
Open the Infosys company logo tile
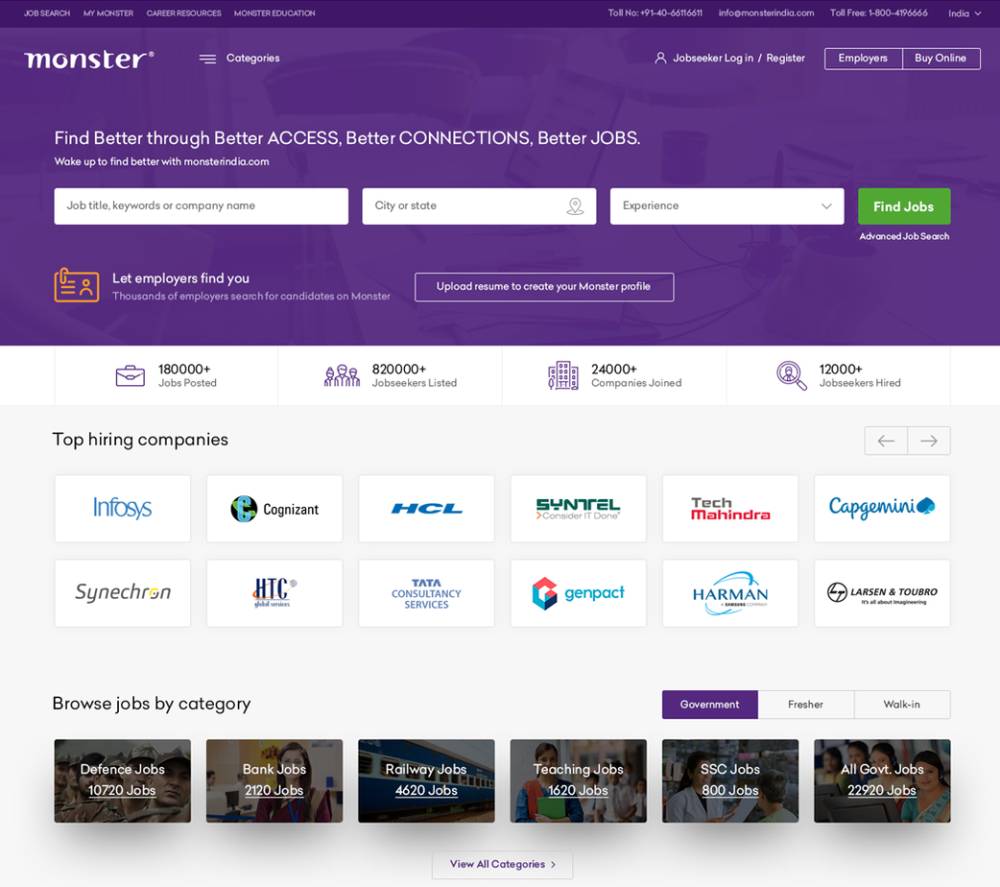[x=122, y=508]
